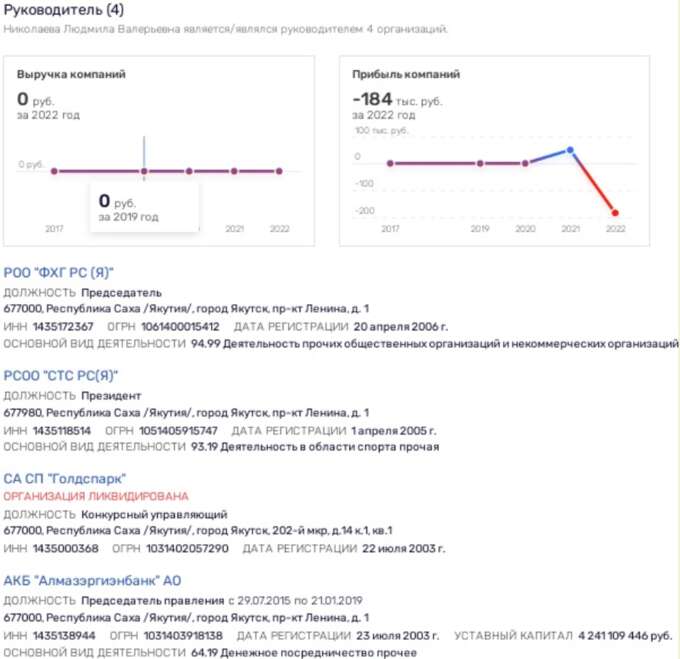This screenshot has height=659, width=680.
Task: Click the "Прибыль компаний" chart title
Action: 406,75
